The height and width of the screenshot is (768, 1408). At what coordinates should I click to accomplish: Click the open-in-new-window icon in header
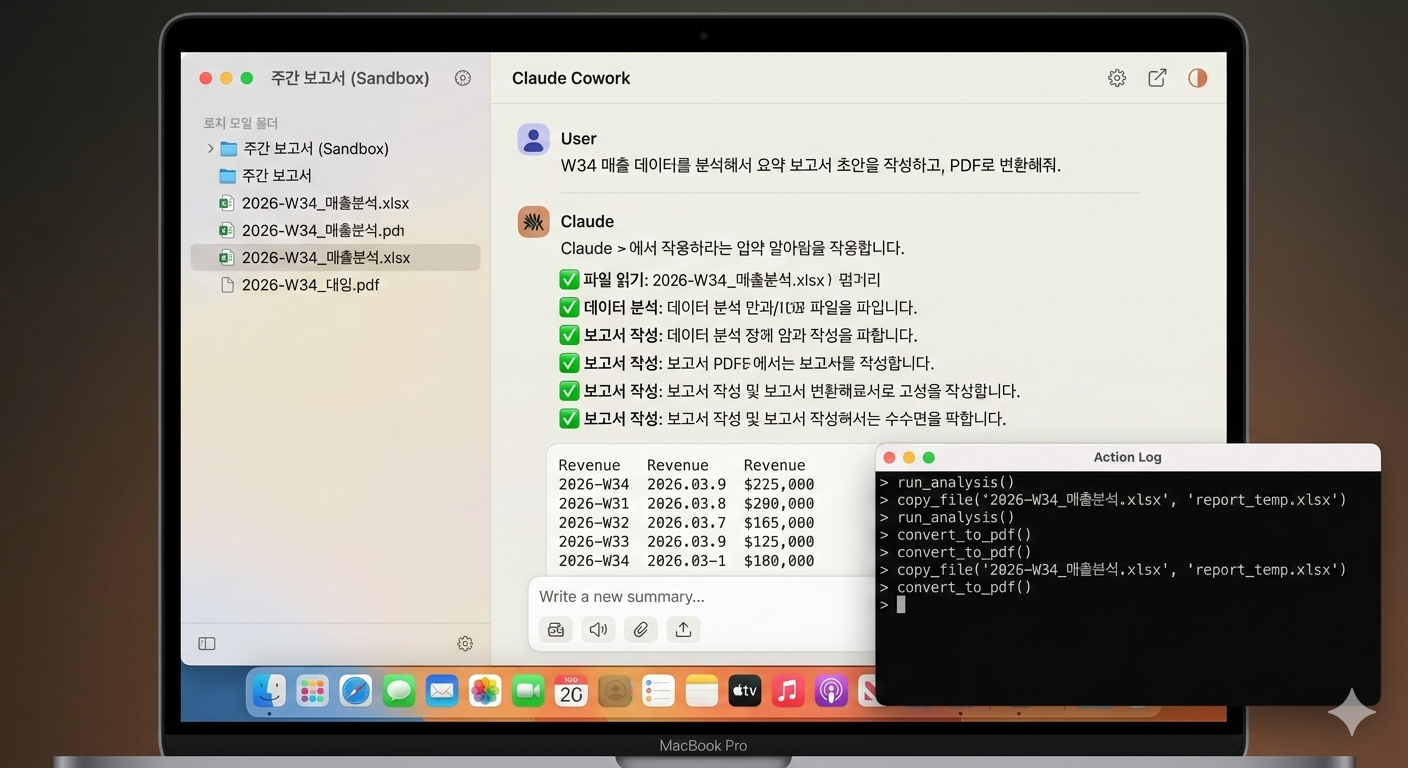pyautogui.click(x=1157, y=78)
